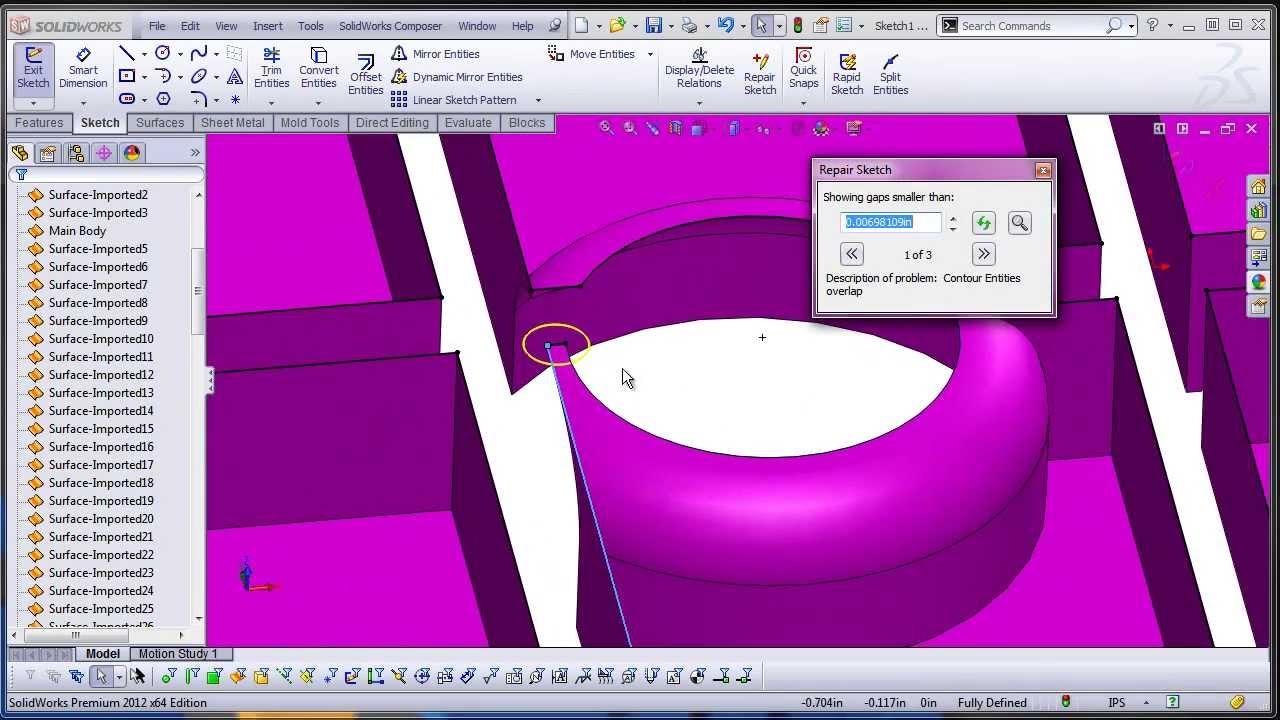The height and width of the screenshot is (720, 1280).
Task: Click the Convert Entities tool
Action: (x=319, y=68)
